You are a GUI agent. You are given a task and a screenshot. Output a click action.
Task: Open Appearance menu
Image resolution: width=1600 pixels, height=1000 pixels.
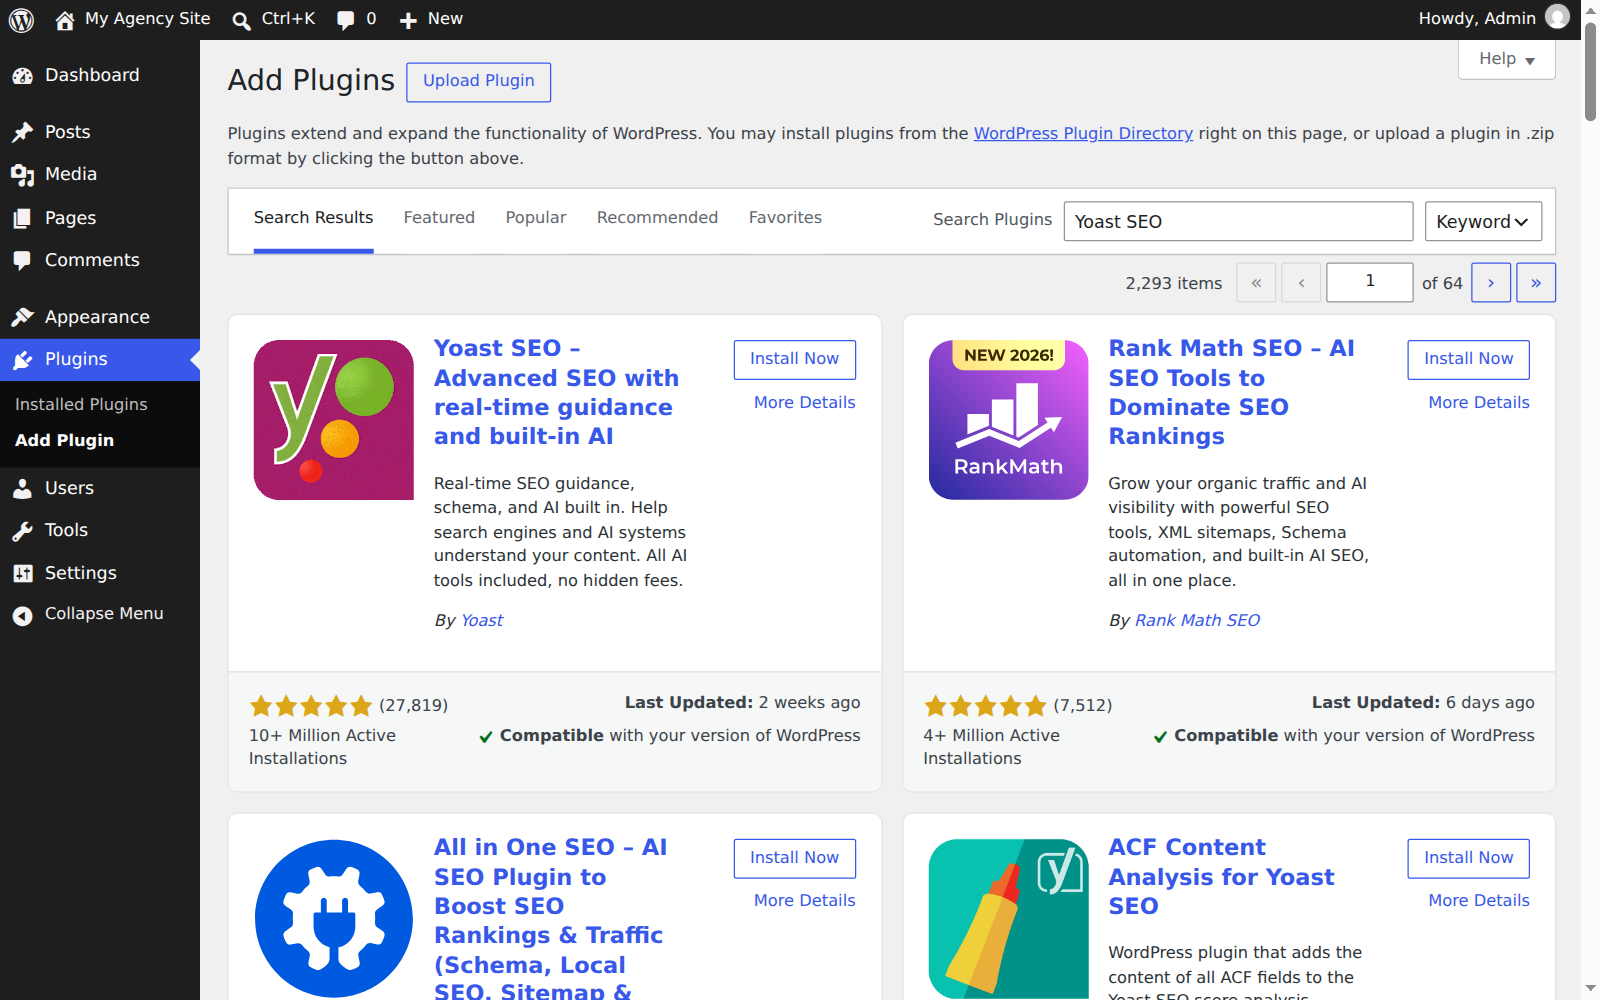pyautogui.click(x=100, y=317)
